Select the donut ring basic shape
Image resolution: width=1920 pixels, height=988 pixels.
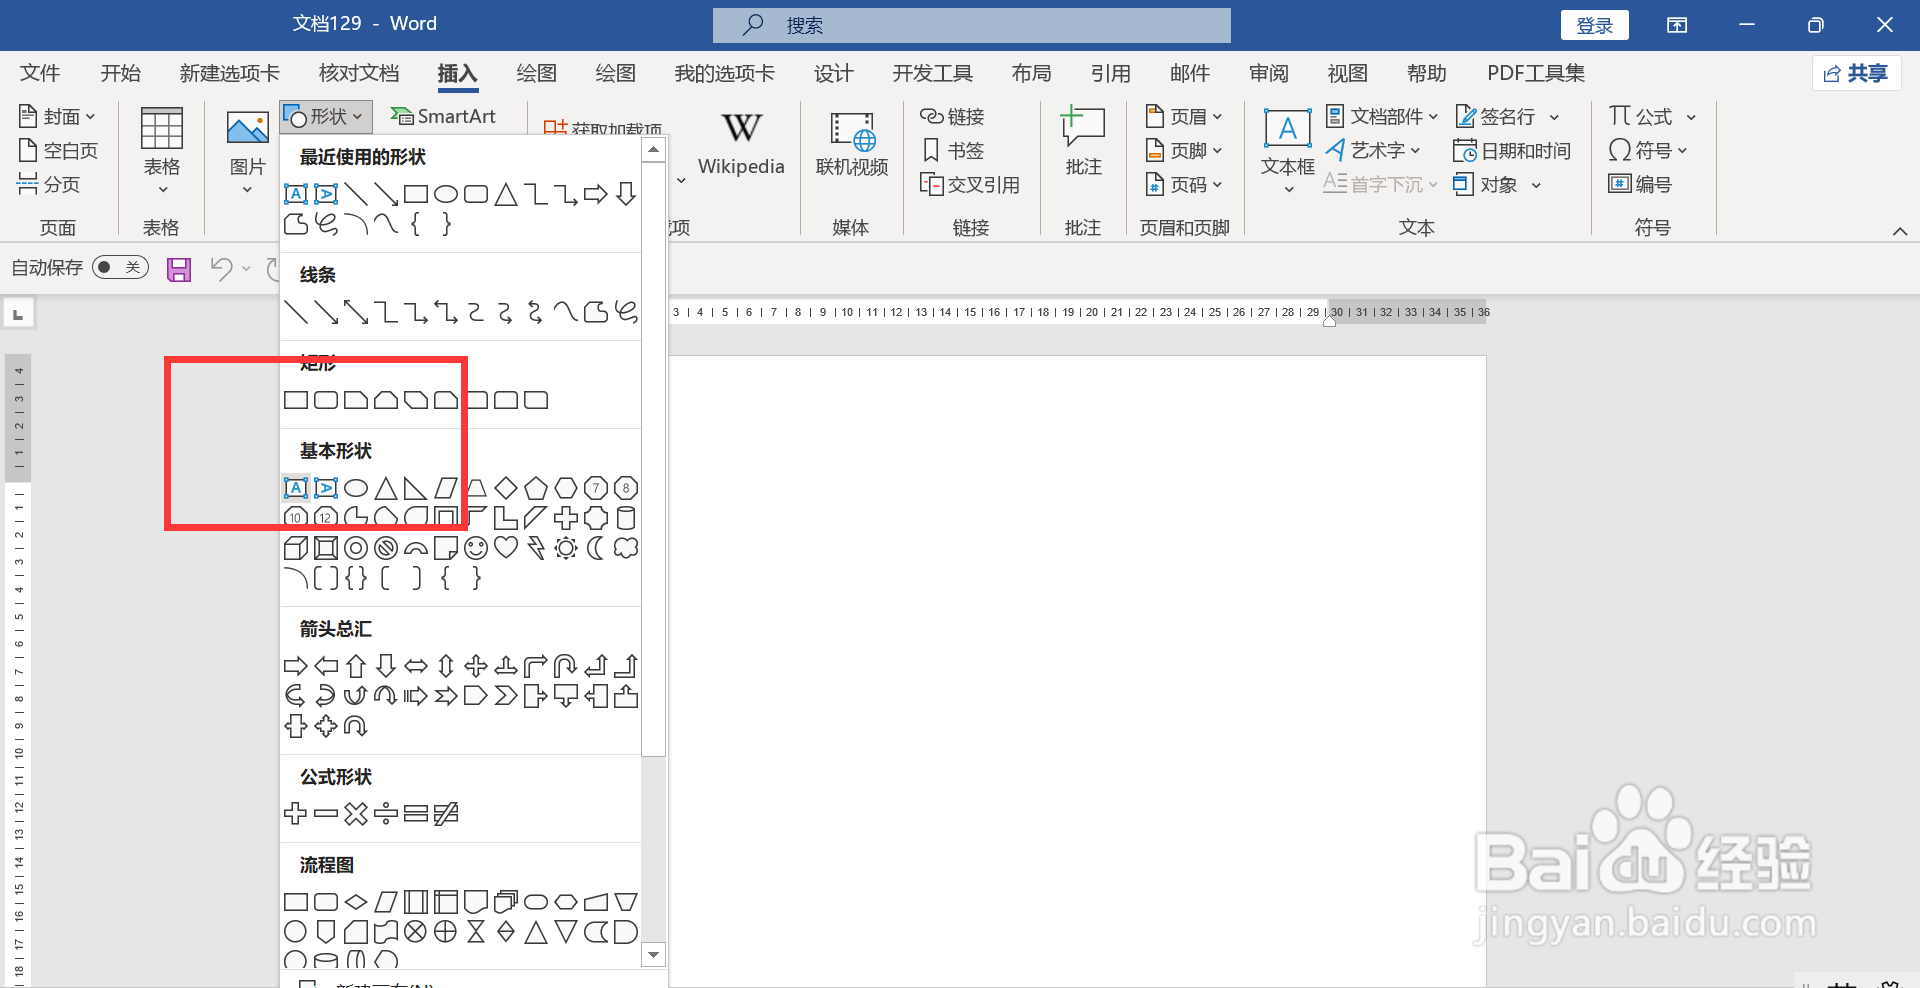[x=356, y=548]
